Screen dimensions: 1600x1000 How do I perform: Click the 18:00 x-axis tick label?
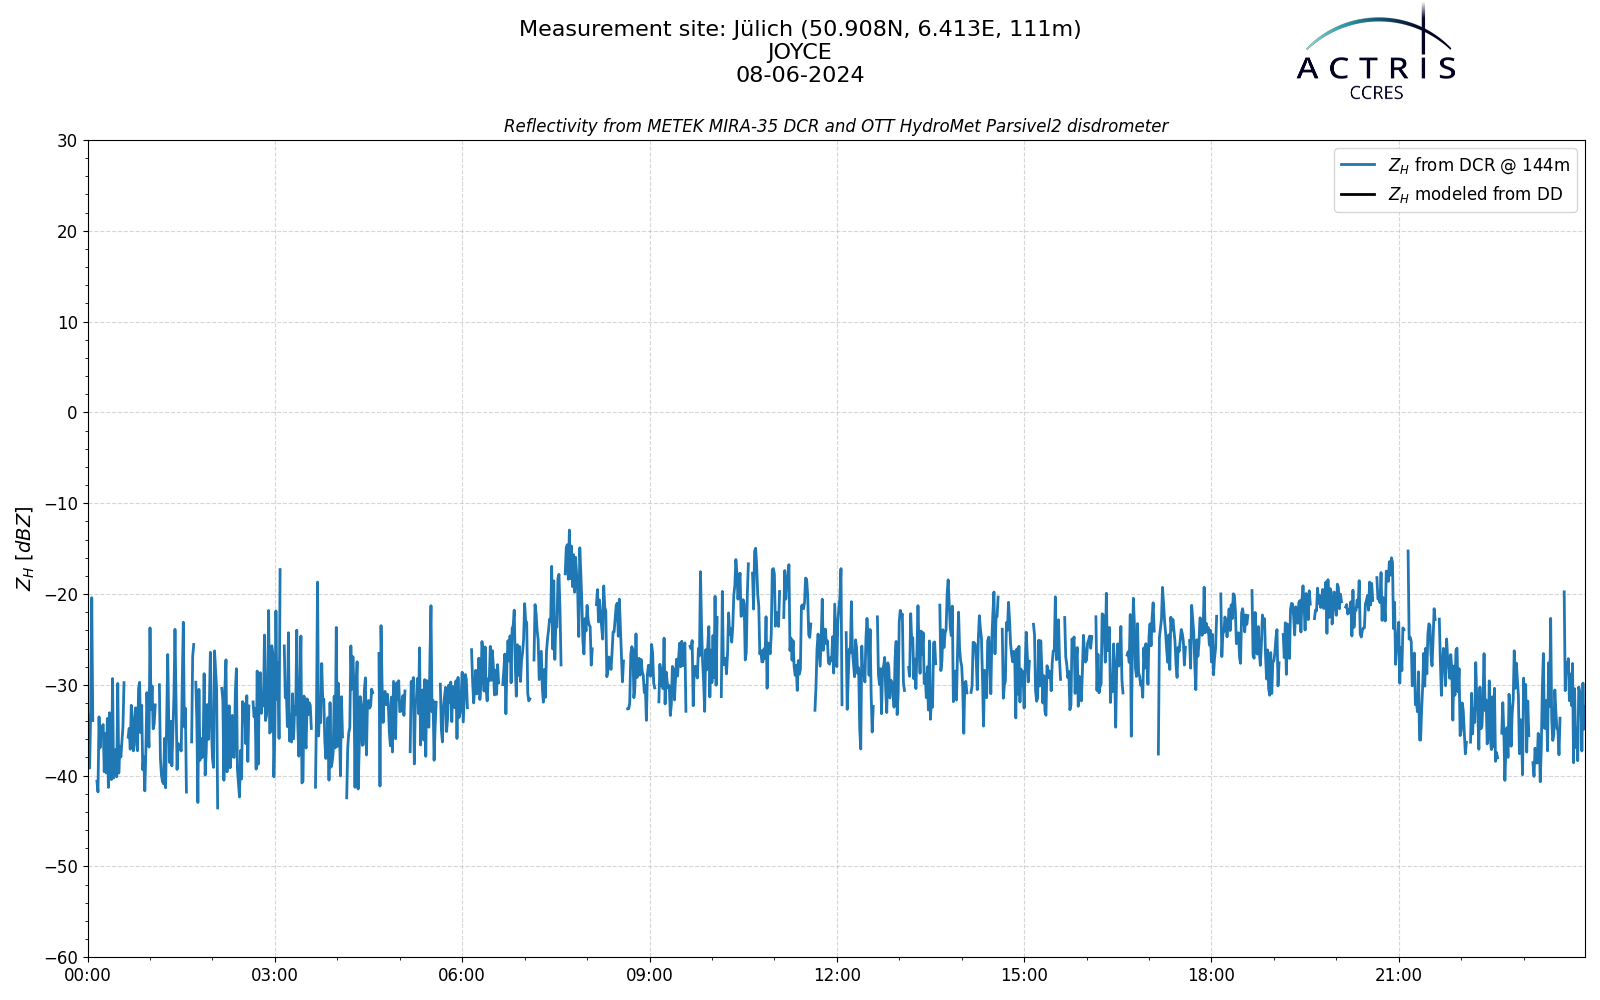1211,975
